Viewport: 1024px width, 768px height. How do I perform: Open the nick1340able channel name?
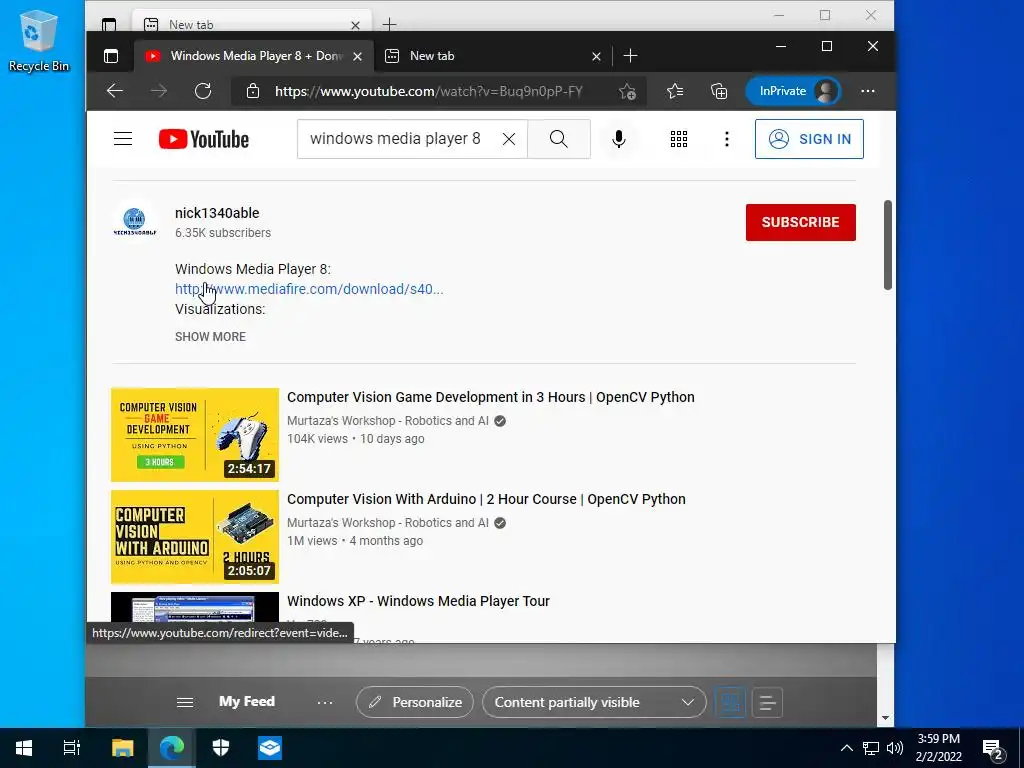(217, 213)
